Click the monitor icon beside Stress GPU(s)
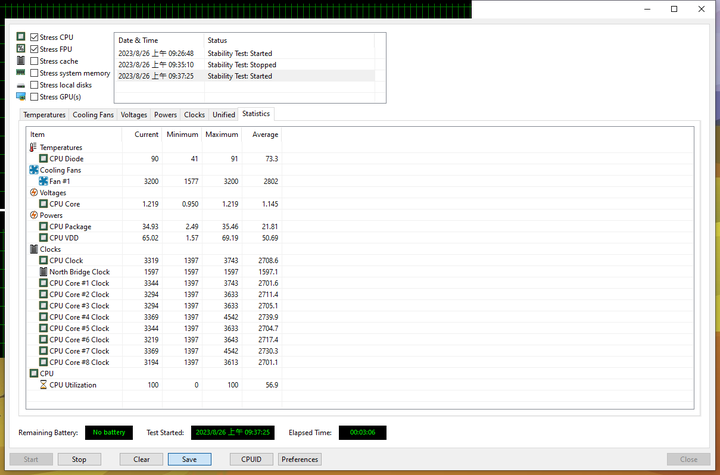The width and height of the screenshot is (720, 475). 21,96
